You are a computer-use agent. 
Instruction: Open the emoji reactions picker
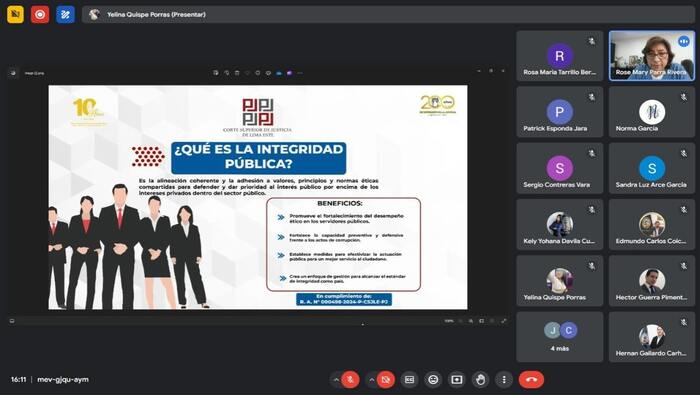(x=433, y=379)
